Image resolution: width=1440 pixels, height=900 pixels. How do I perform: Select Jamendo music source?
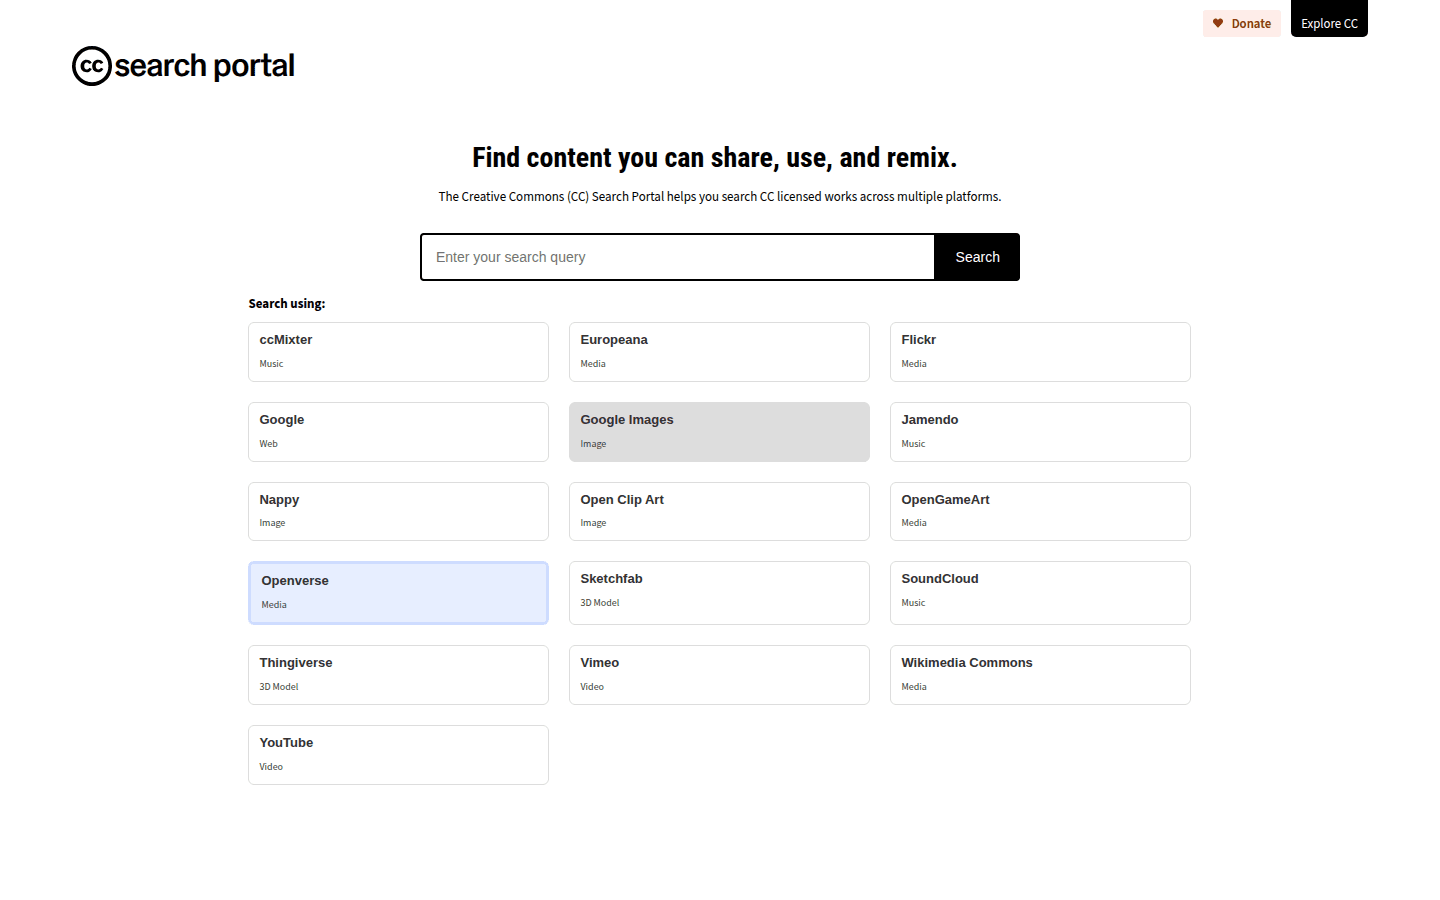pyautogui.click(x=1040, y=432)
